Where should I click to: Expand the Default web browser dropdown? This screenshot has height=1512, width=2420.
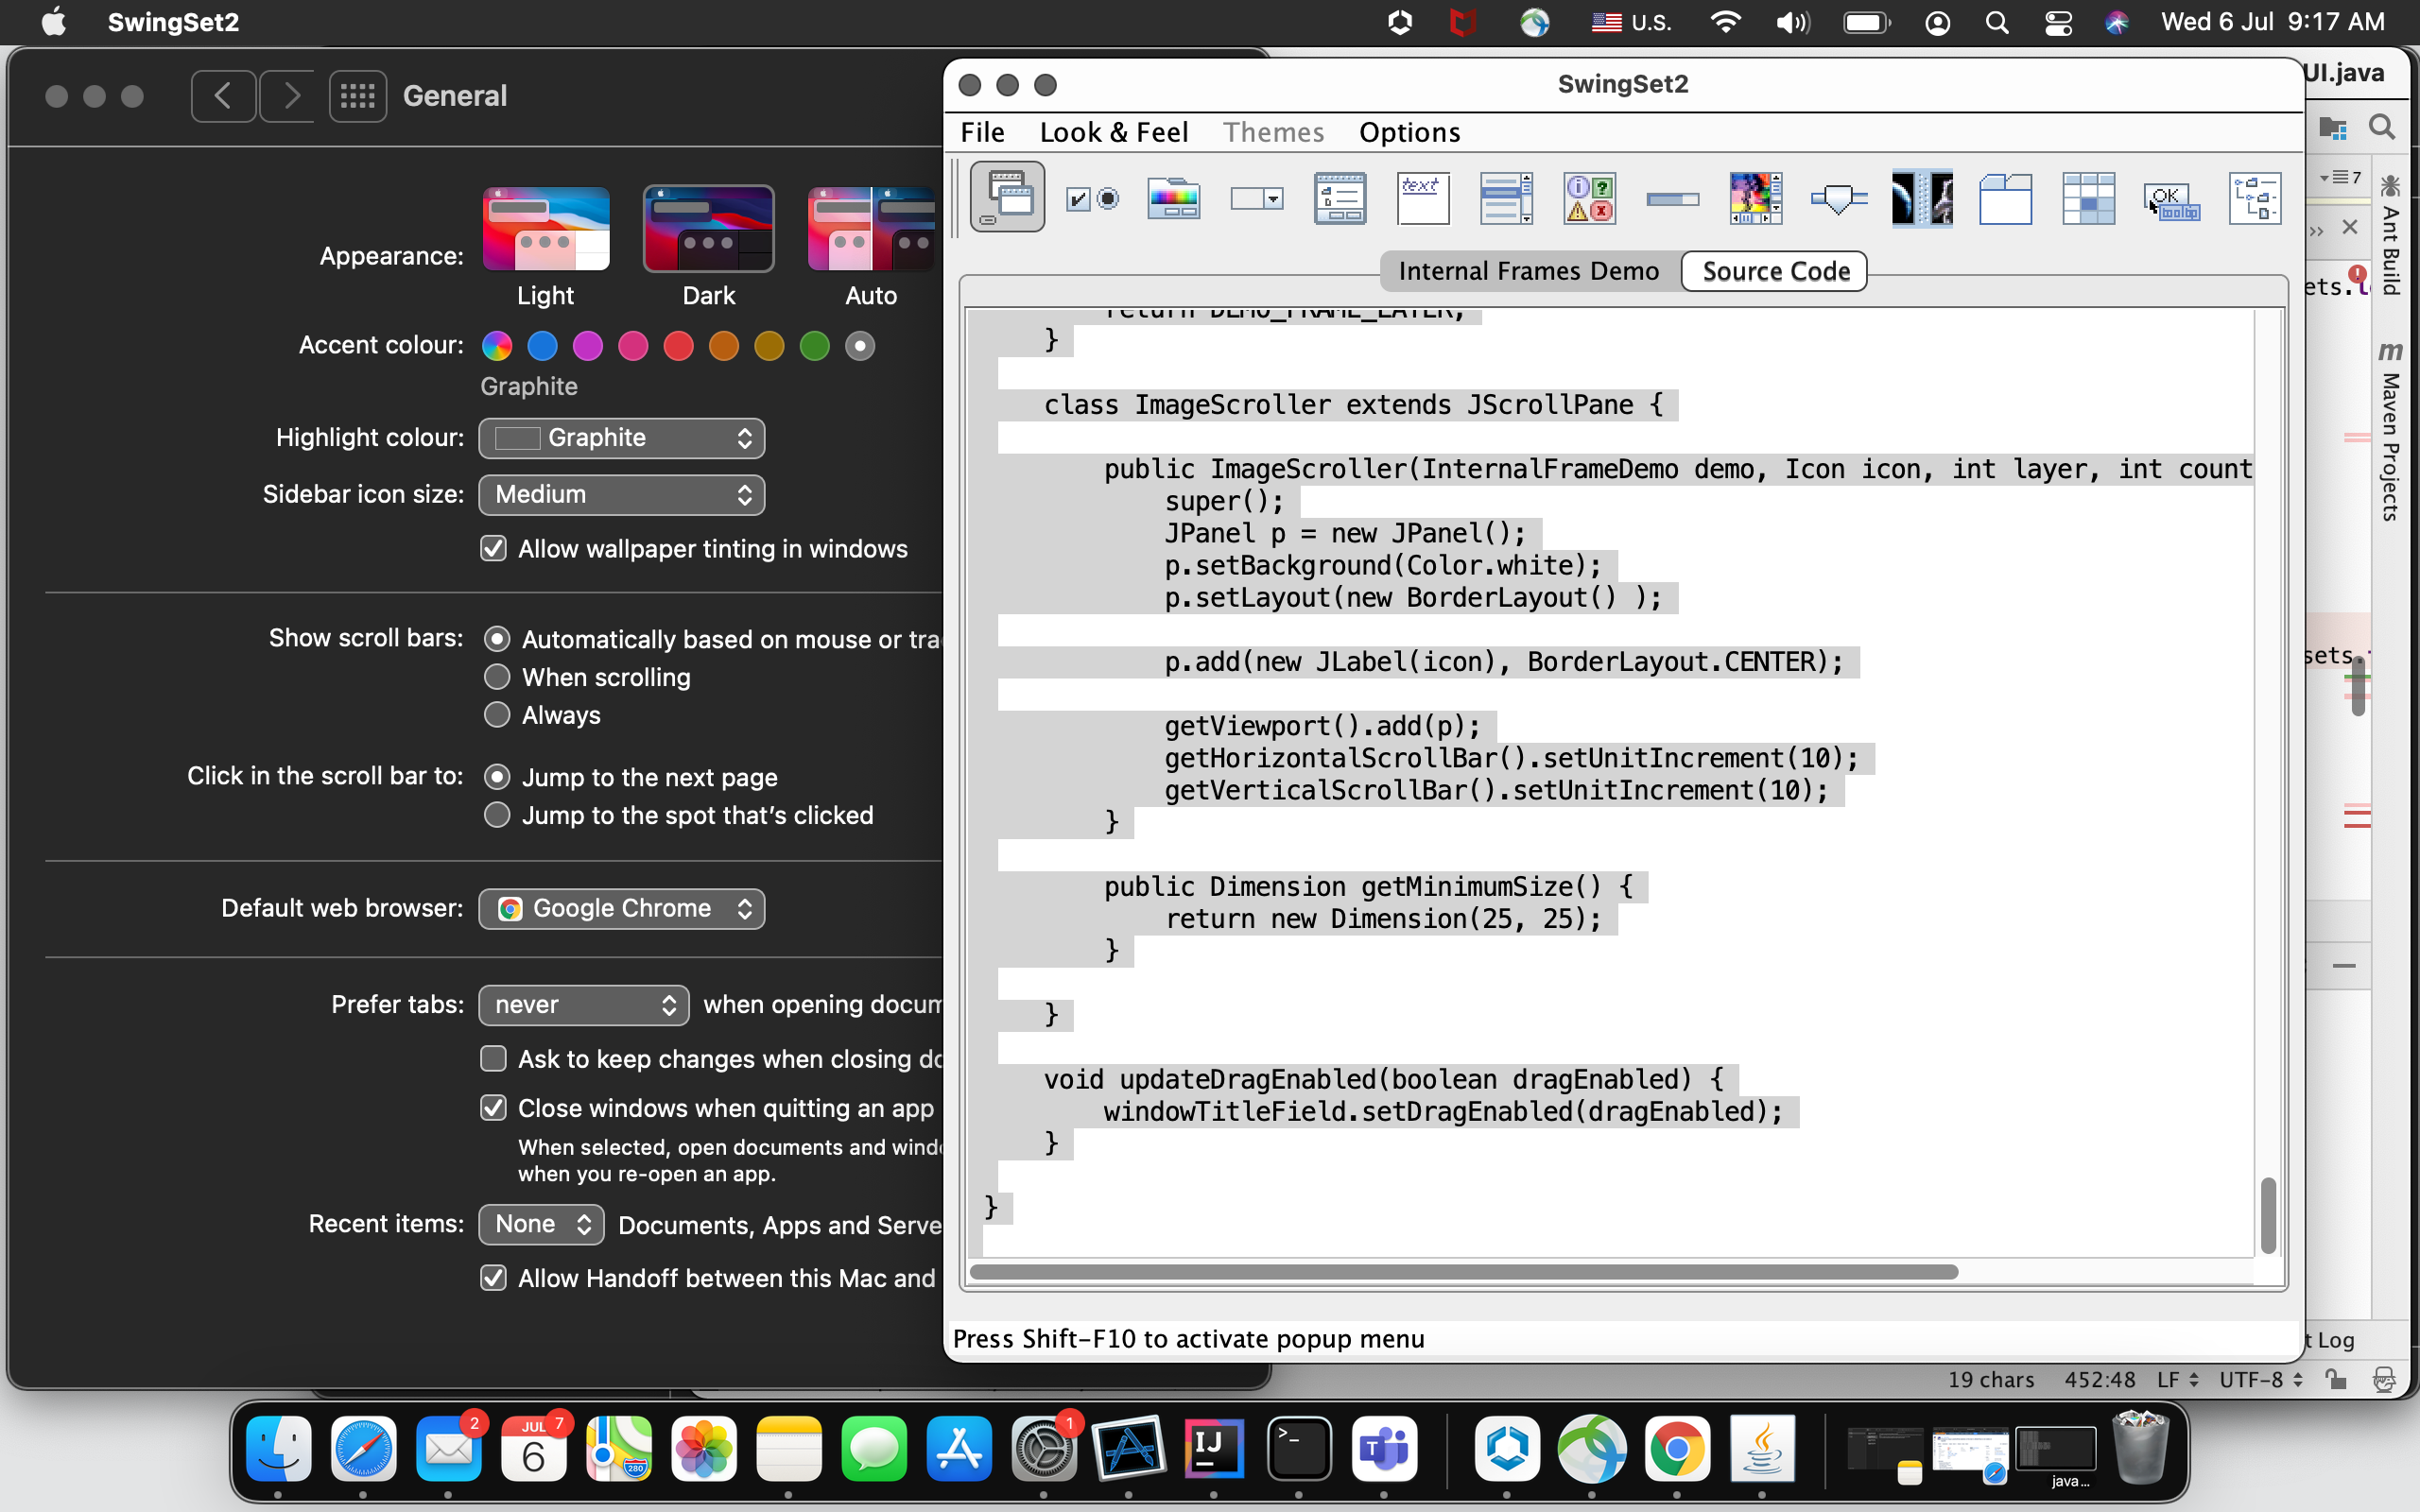click(x=621, y=908)
